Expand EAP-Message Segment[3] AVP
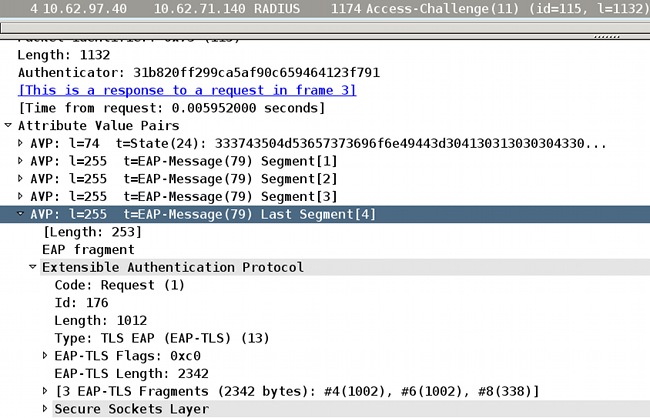The height and width of the screenshot is (418, 650). pos(21,196)
